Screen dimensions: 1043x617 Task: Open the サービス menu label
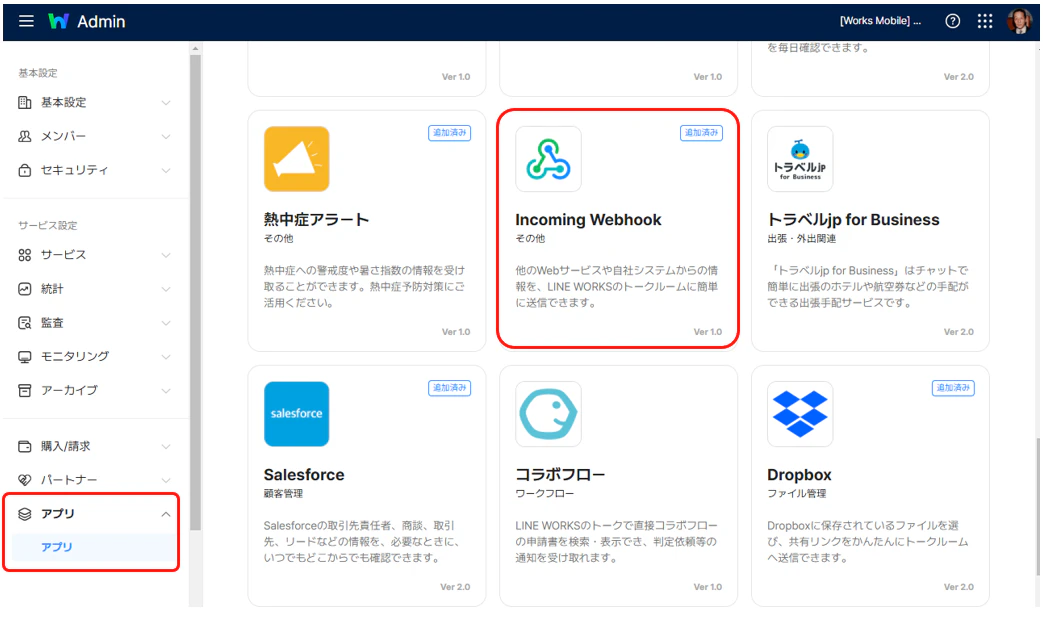click(x=64, y=255)
